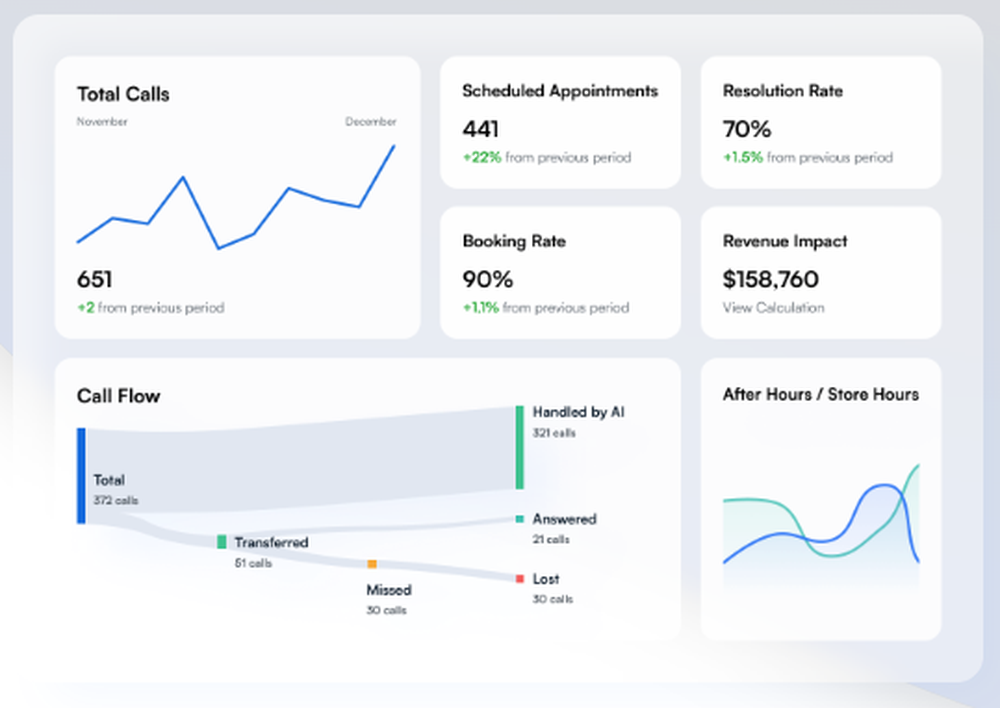Viewport: 1000px width, 708px height.
Task: Click the Revenue Impact heading
Action: pyautogui.click(x=785, y=241)
